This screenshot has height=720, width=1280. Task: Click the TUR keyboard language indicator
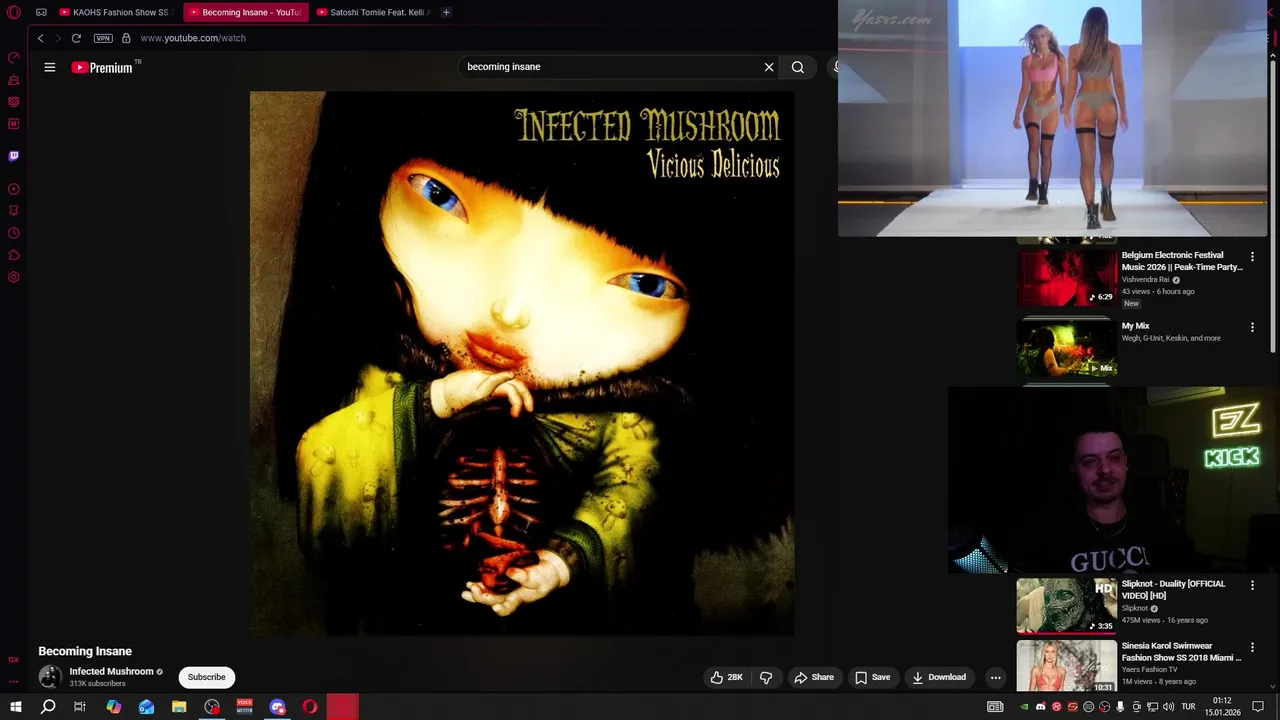point(1188,707)
